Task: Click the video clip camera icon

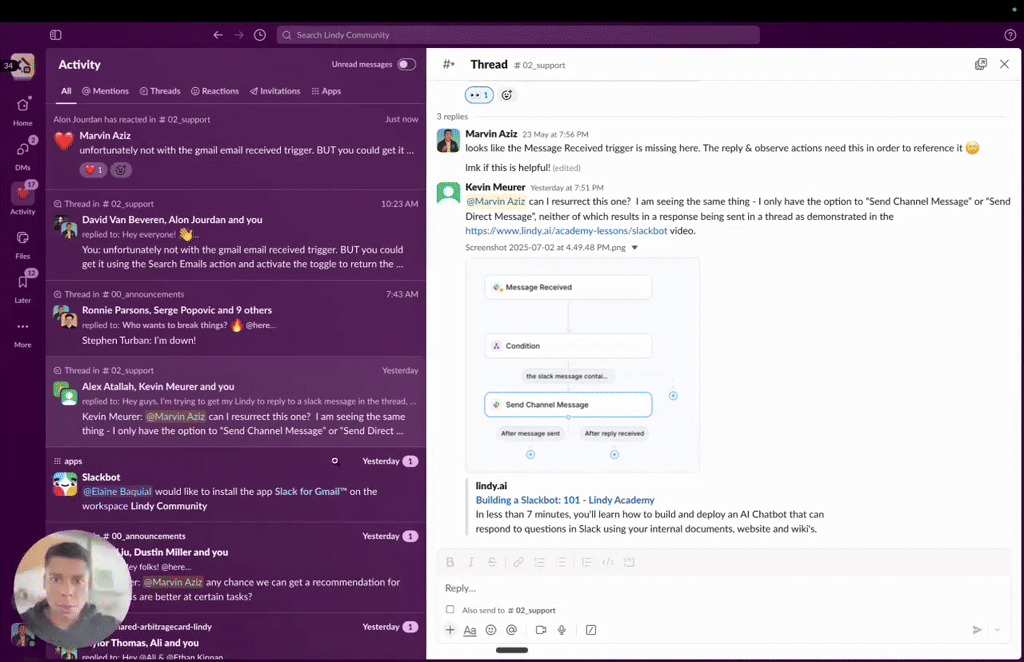Action: pos(540,630)
